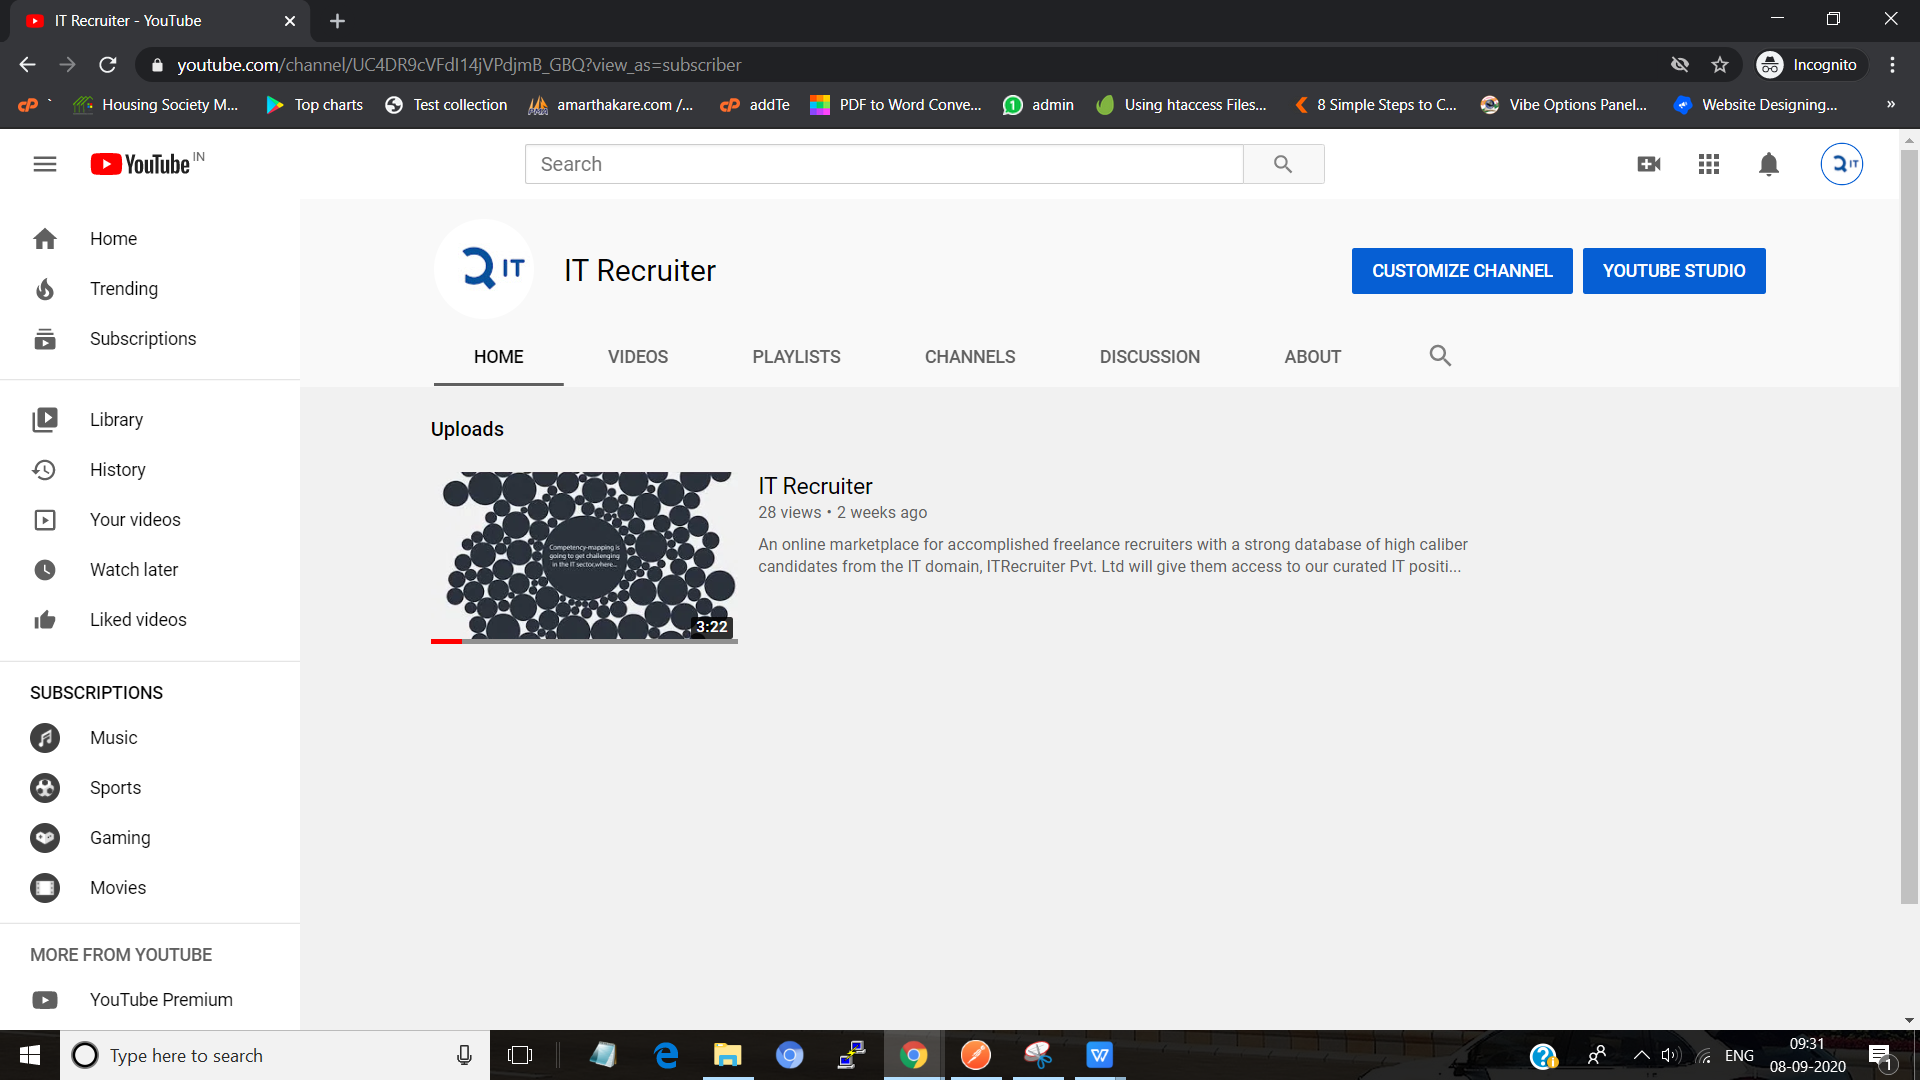
Task: Click the channel search magnifier icon
Action: (x=1440, y=356)
